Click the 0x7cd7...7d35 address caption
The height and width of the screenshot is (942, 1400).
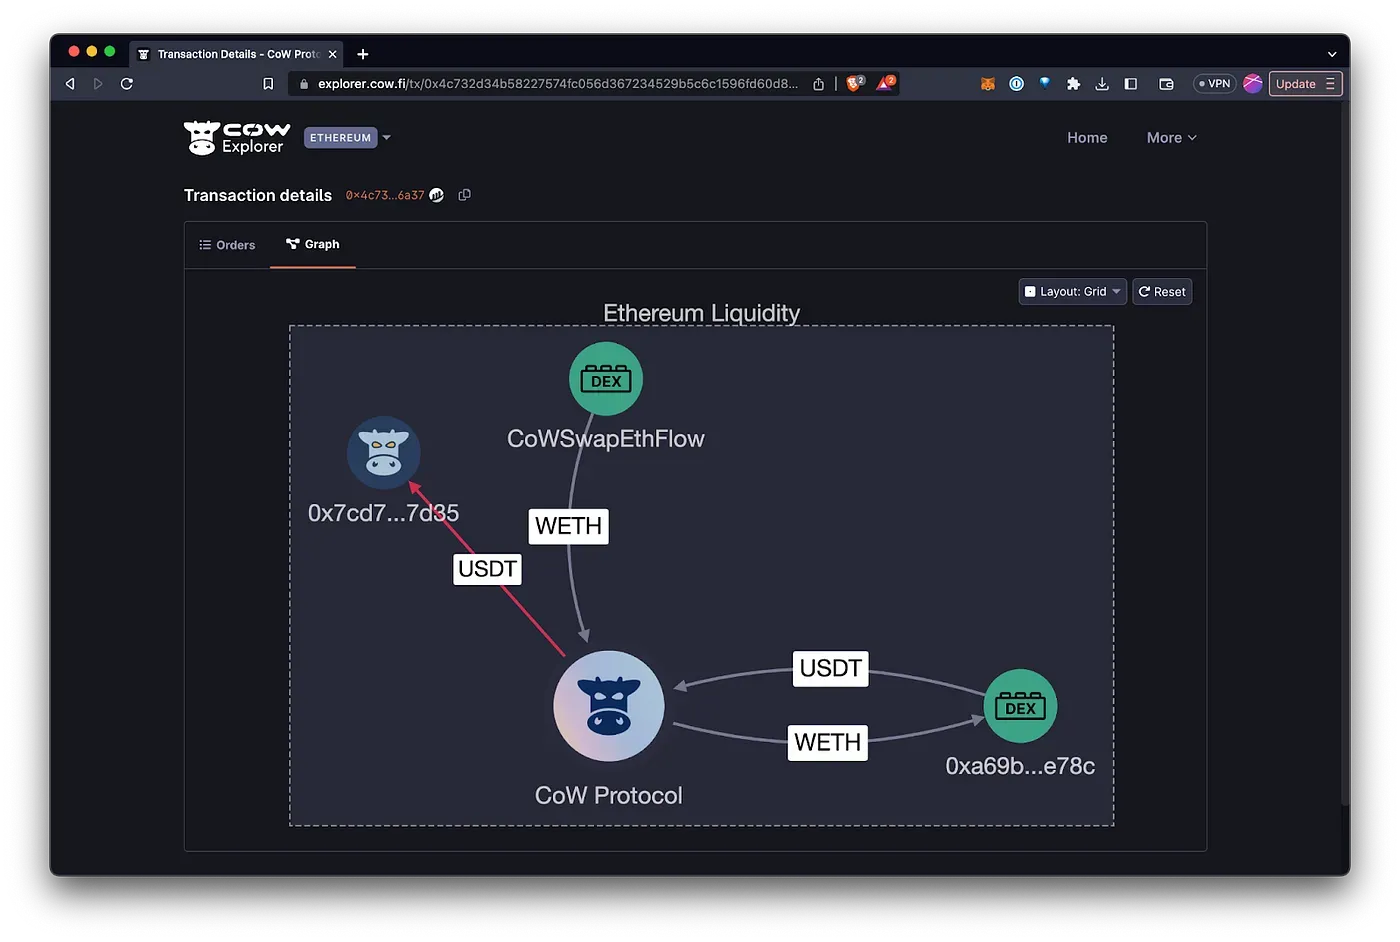pos(384,513)
